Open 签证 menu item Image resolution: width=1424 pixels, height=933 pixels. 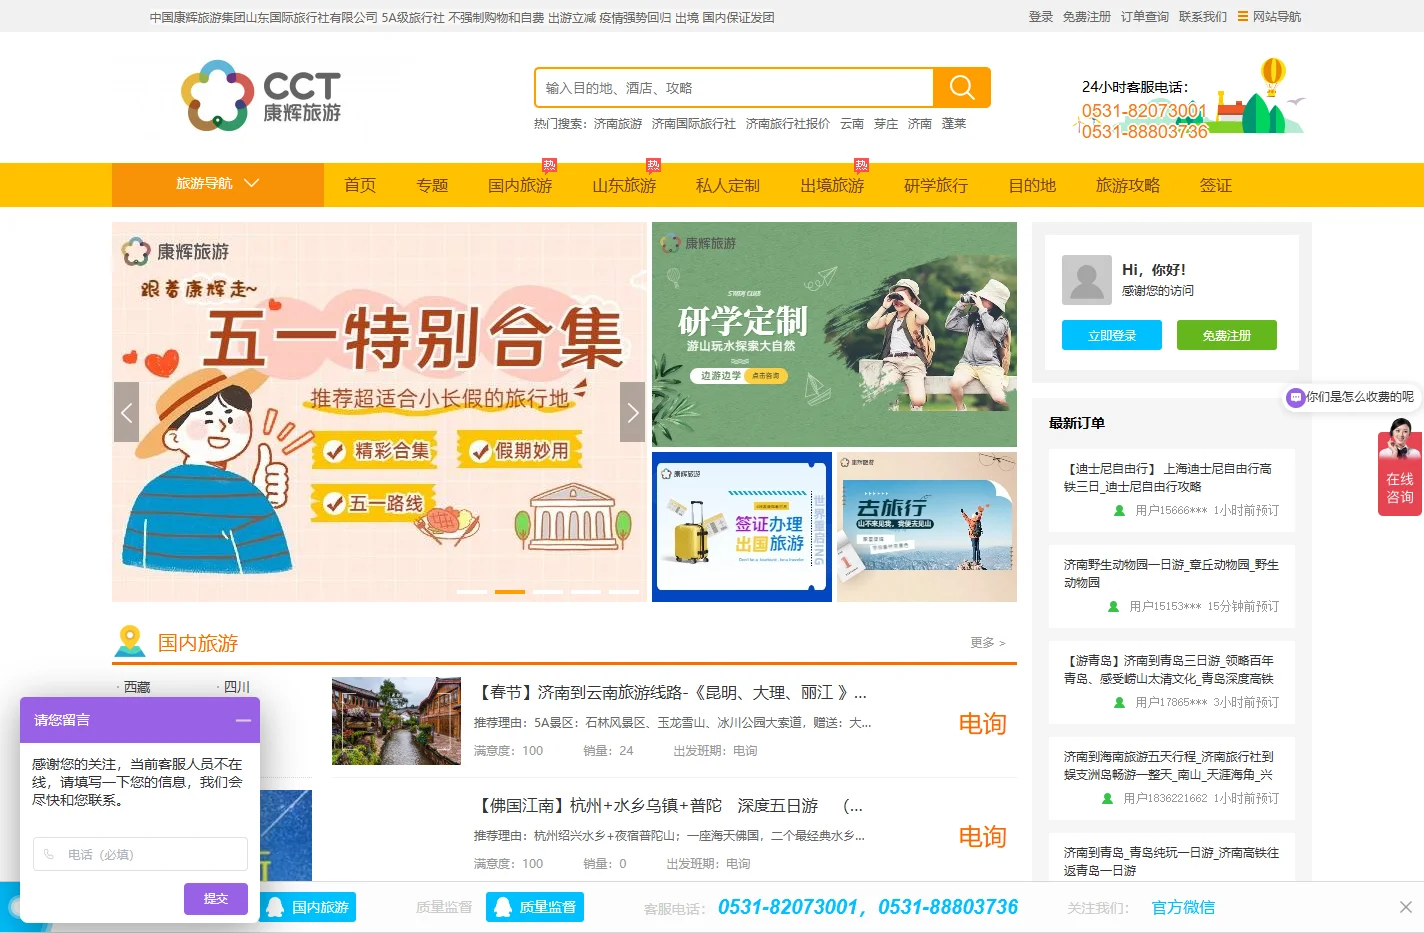tap(1216, 185)
